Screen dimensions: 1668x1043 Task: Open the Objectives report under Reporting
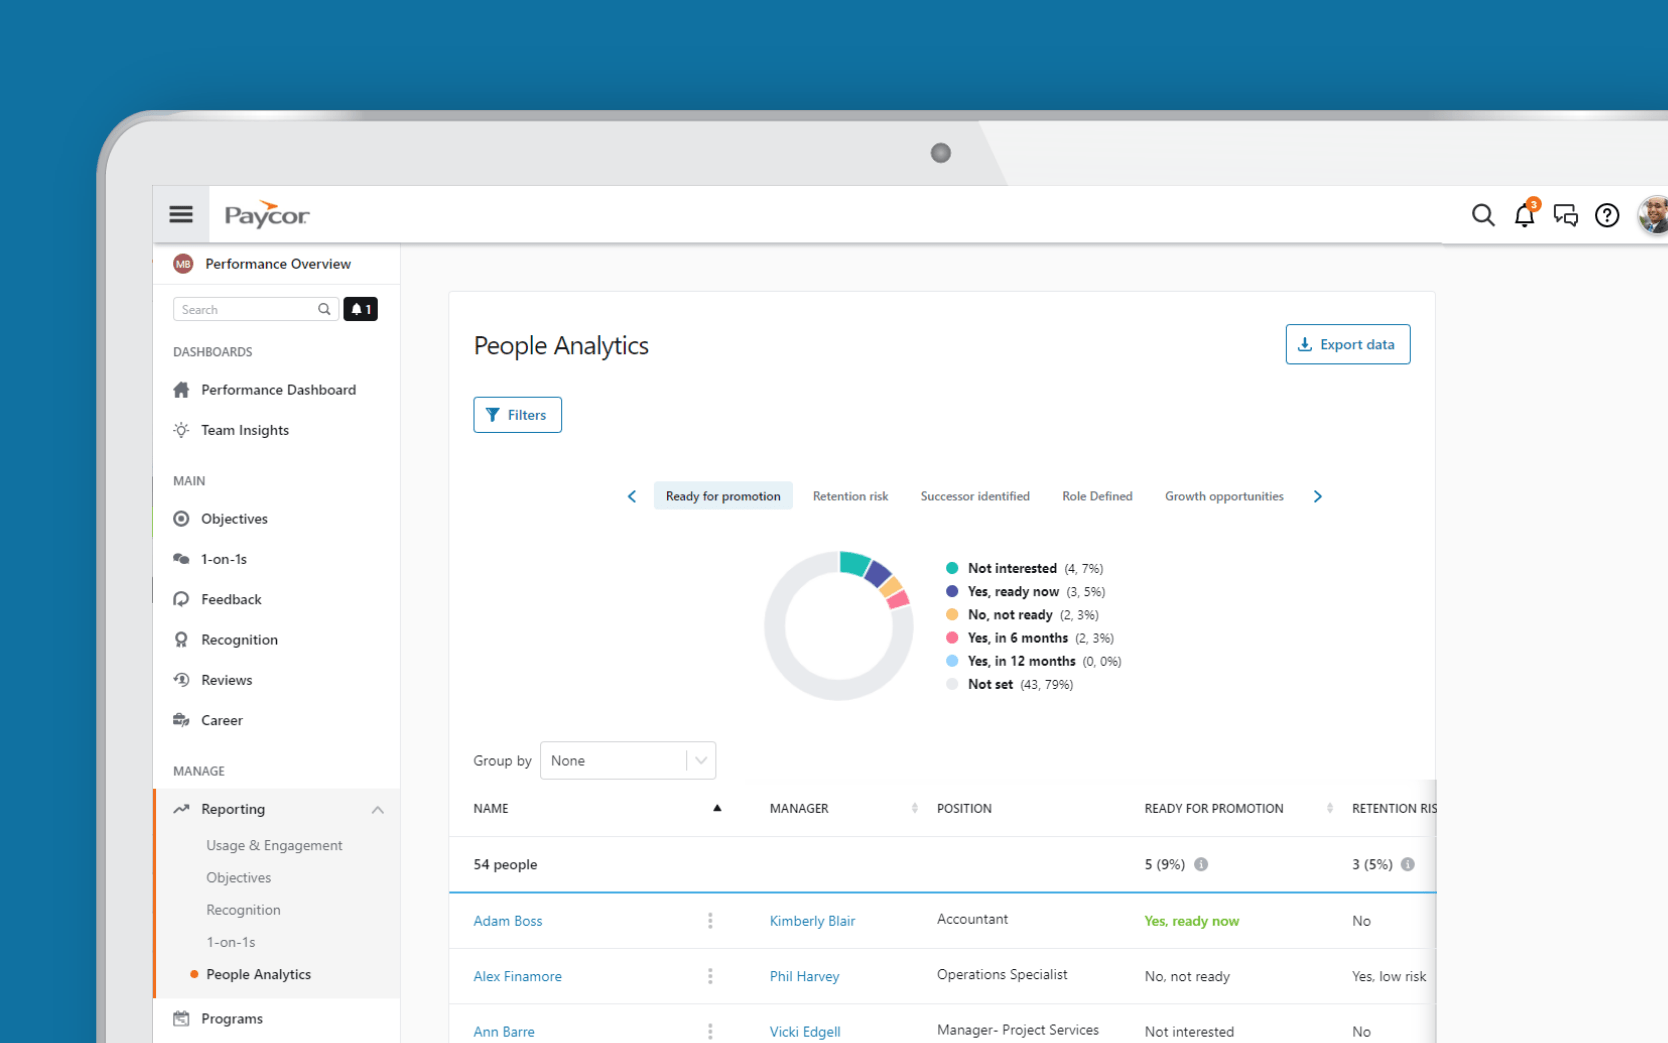tap(238, 877)
